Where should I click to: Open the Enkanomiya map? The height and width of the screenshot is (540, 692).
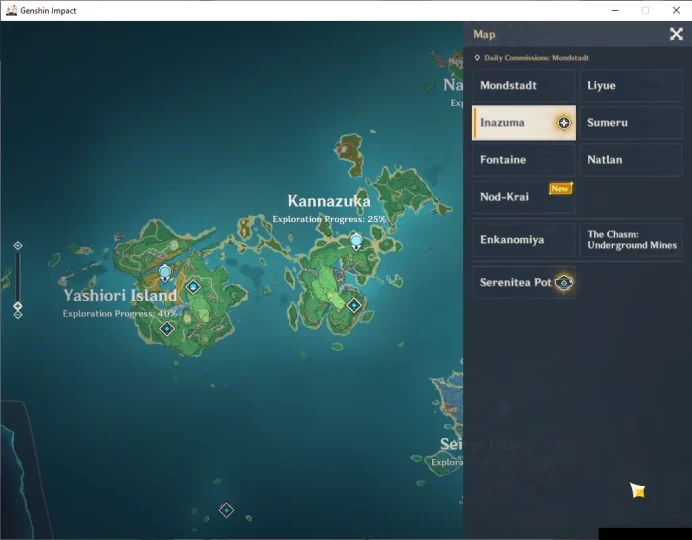[x=524, y=240]
